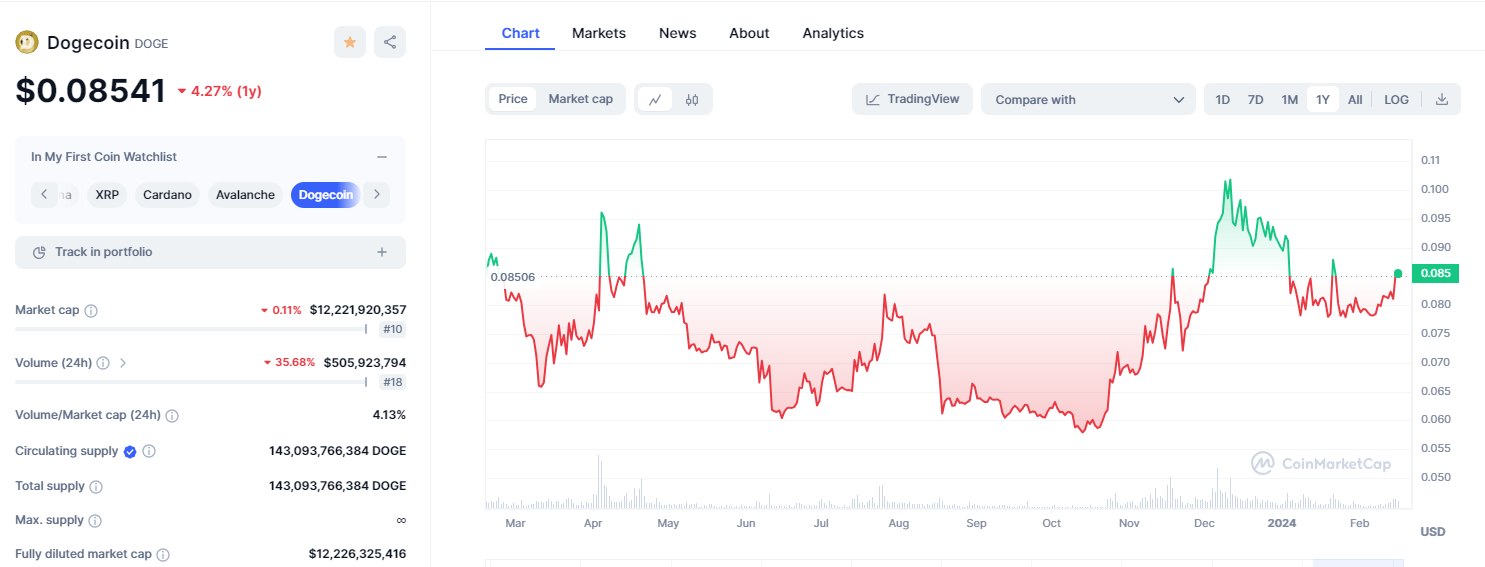Click the current price marker dot on chart
Viewport: 1485px width, 567px height.
pyautogui.click(x=1398, y=273)
